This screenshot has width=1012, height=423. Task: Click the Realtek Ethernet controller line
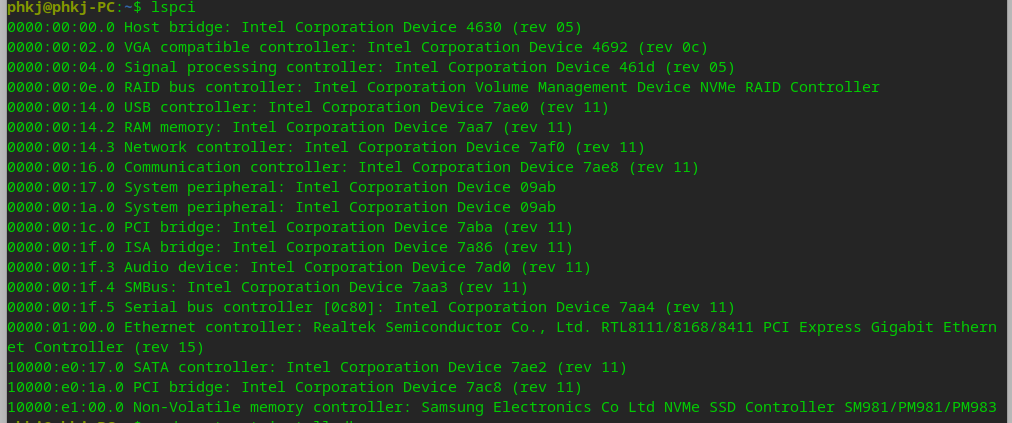[500, 327]
